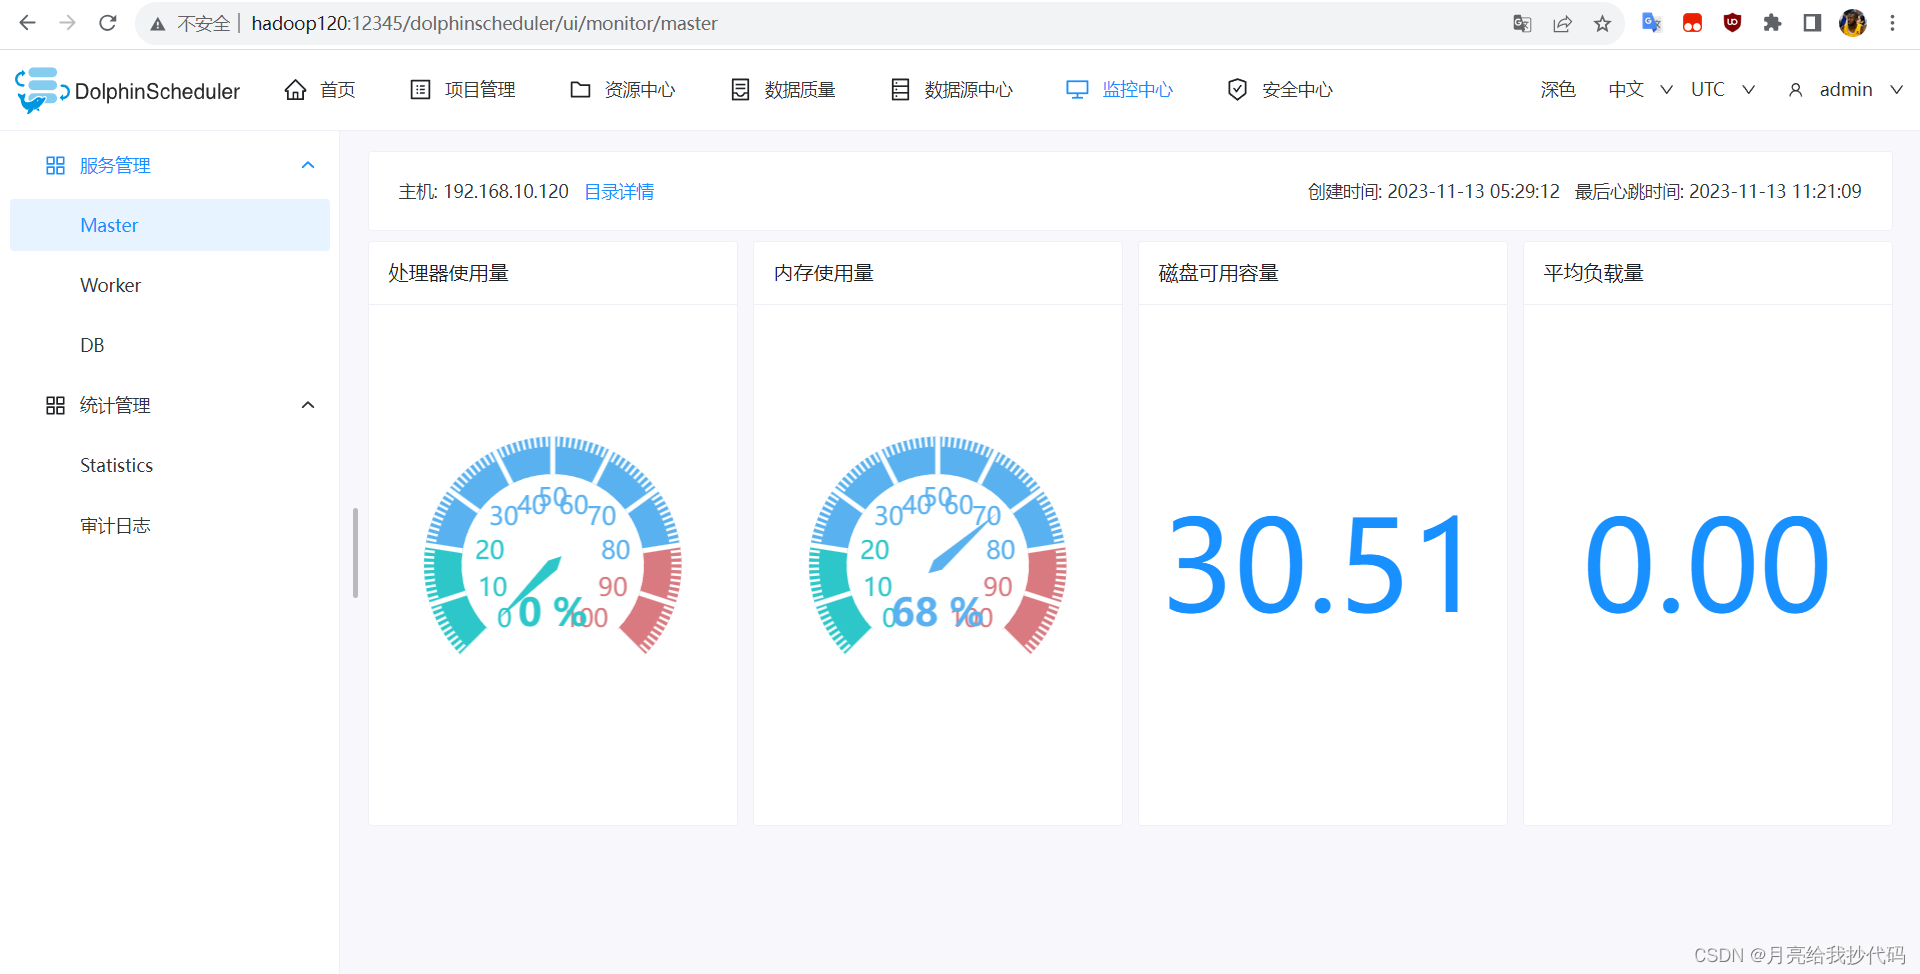This screenshot has height=974, width=1920.
Task: Open browser extensions puzzle icon
Action: pyautogui.click(x=1772, y=23)
